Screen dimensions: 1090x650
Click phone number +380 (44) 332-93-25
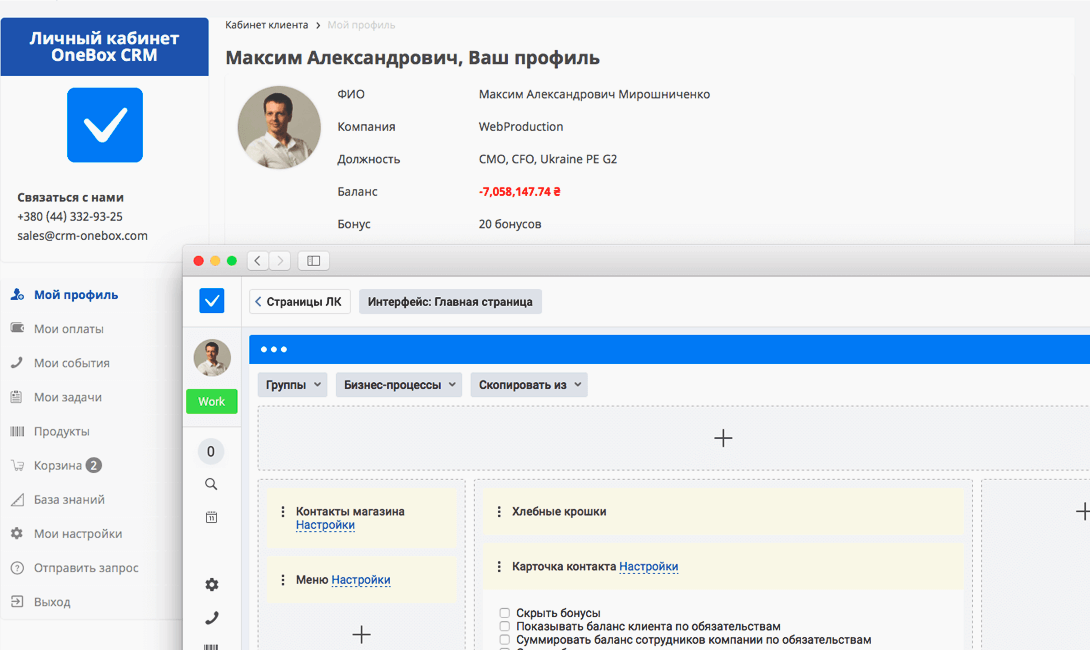pos(70,216)
